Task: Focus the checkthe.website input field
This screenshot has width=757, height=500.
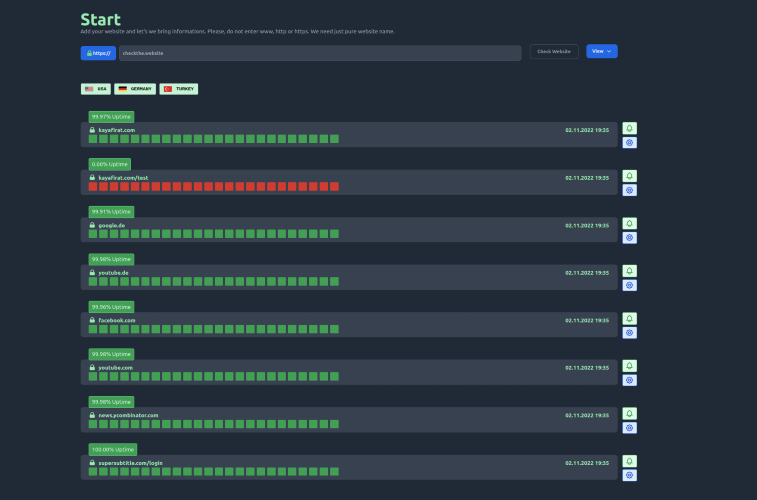Action: (x=320, y=53)
